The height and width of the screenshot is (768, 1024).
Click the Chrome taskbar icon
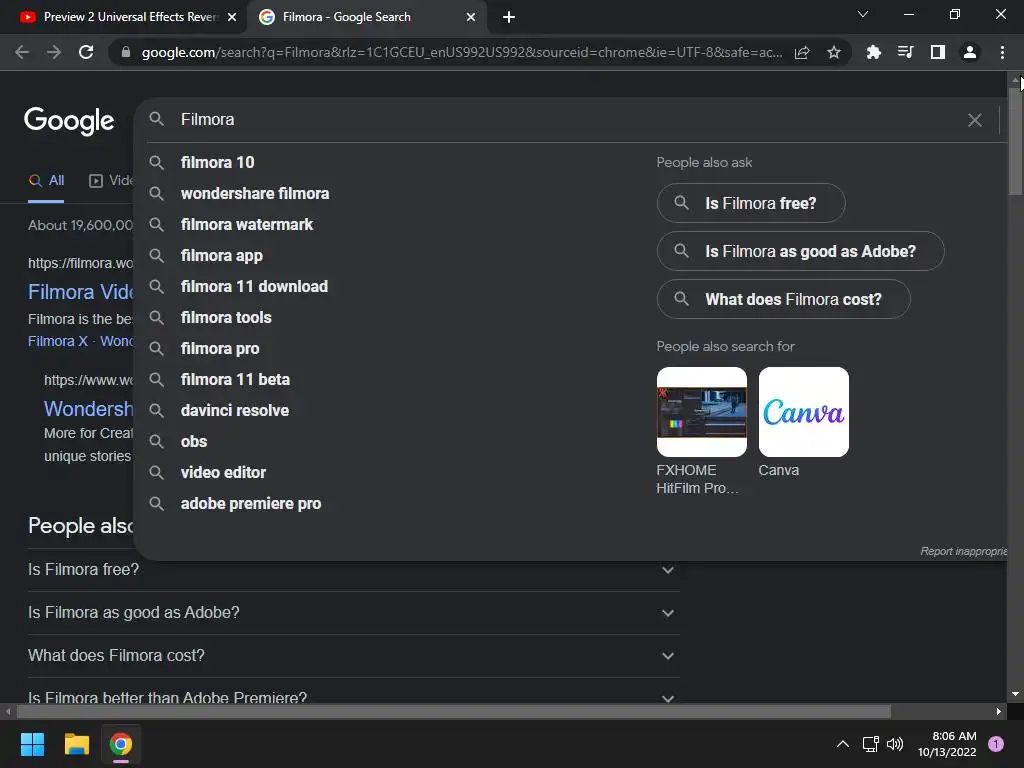pyautogui.click(x=121, y=744)
